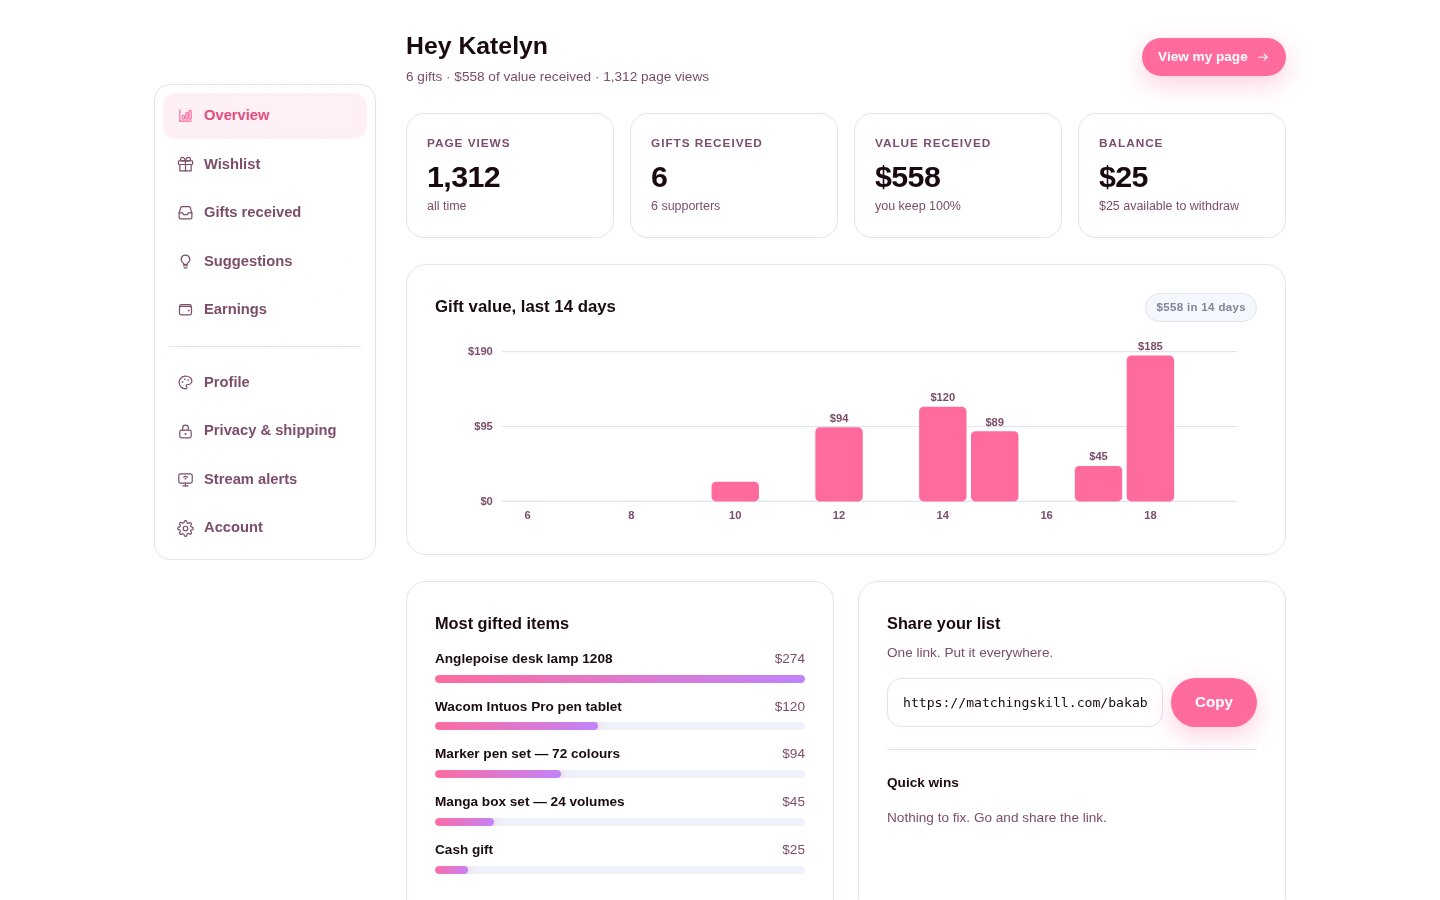Click the View my page button

coord(1213,57)
